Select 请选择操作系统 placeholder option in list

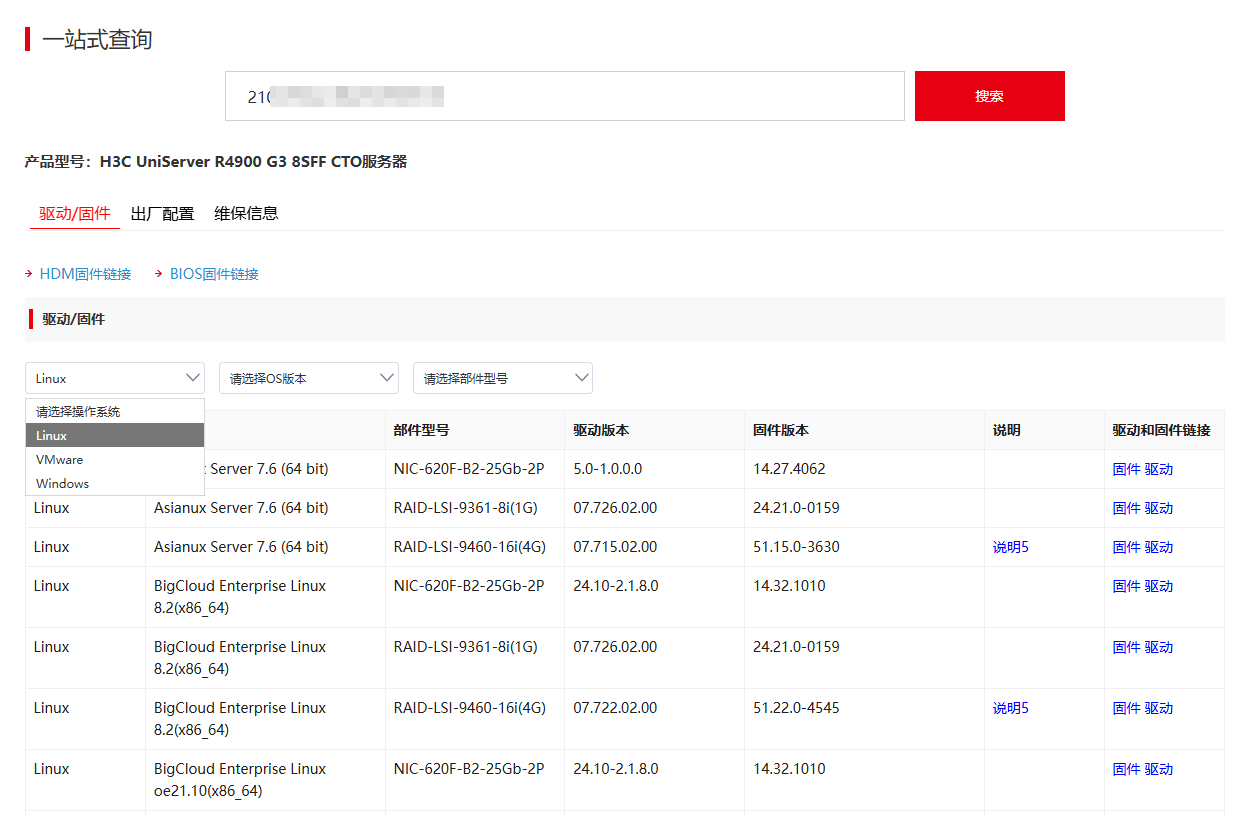tap(78, 412)
